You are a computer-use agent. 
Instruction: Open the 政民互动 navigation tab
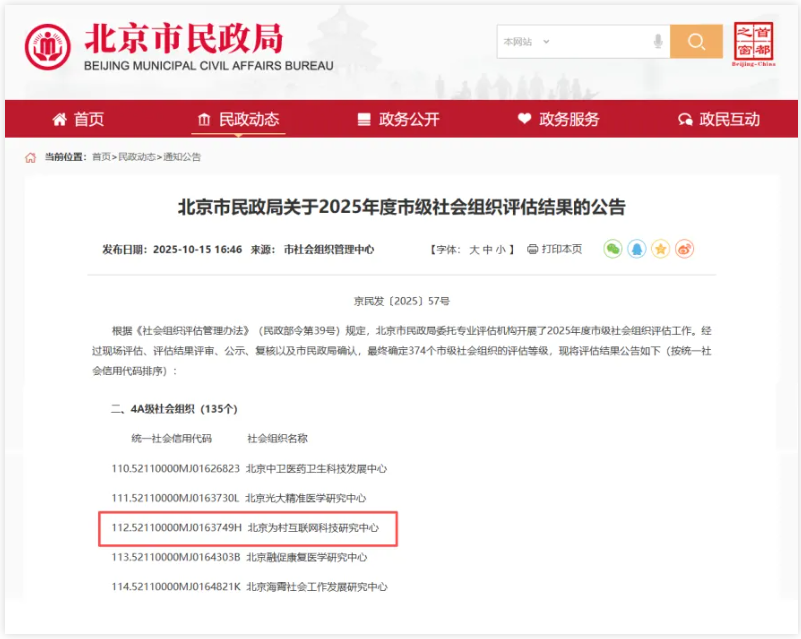pyautogui.click(x=718, y=119)
